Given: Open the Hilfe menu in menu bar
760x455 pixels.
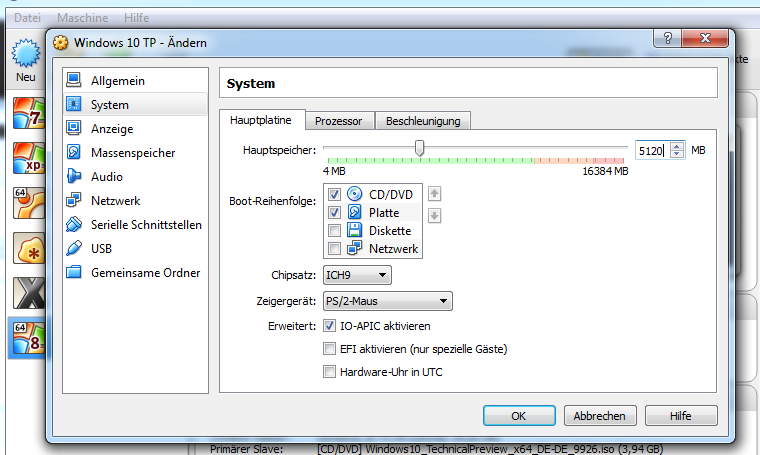Looking at the screenshot, I should [x=137, y=18].
